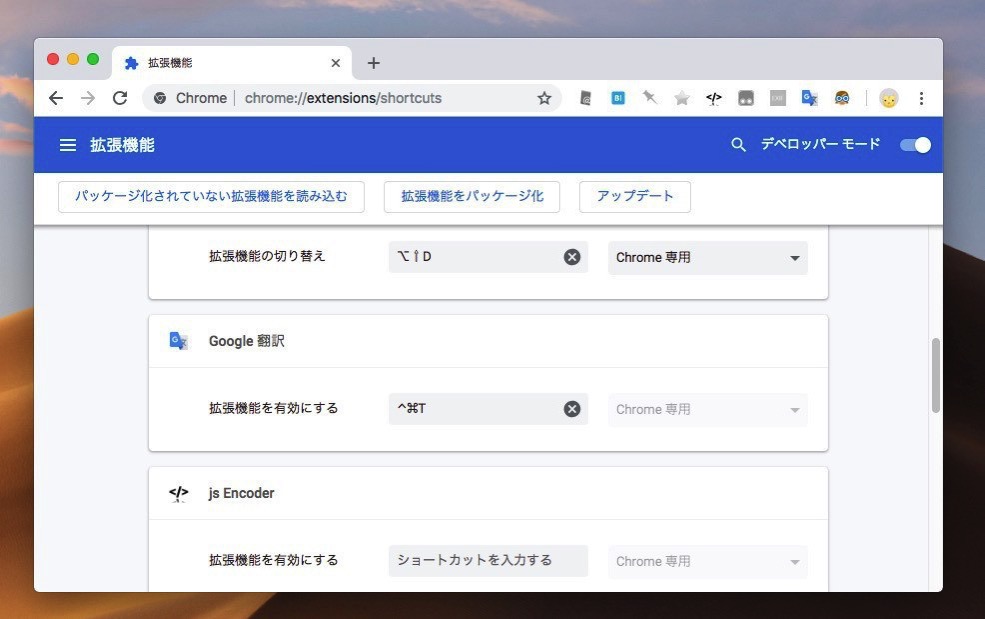Reload the page with the refresh button

120,98
